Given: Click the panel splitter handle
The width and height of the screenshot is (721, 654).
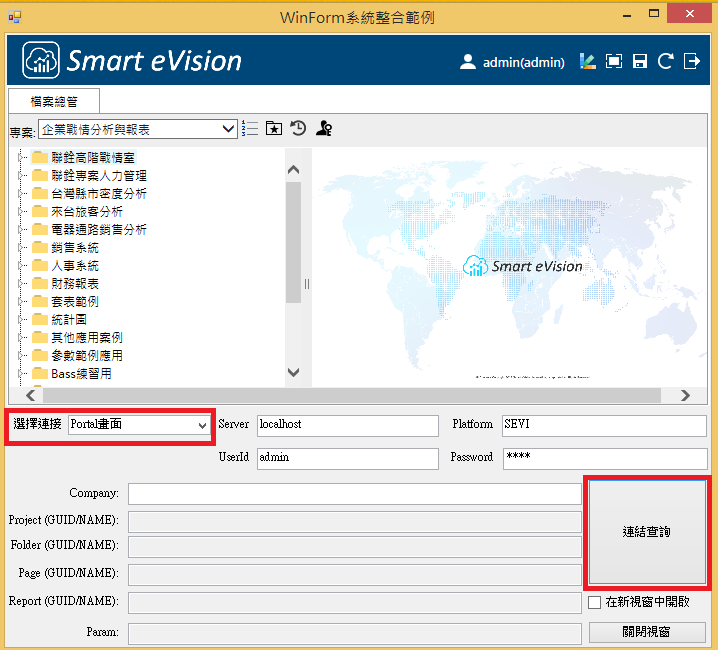Looking at the screenshot, I should [308, 286].
